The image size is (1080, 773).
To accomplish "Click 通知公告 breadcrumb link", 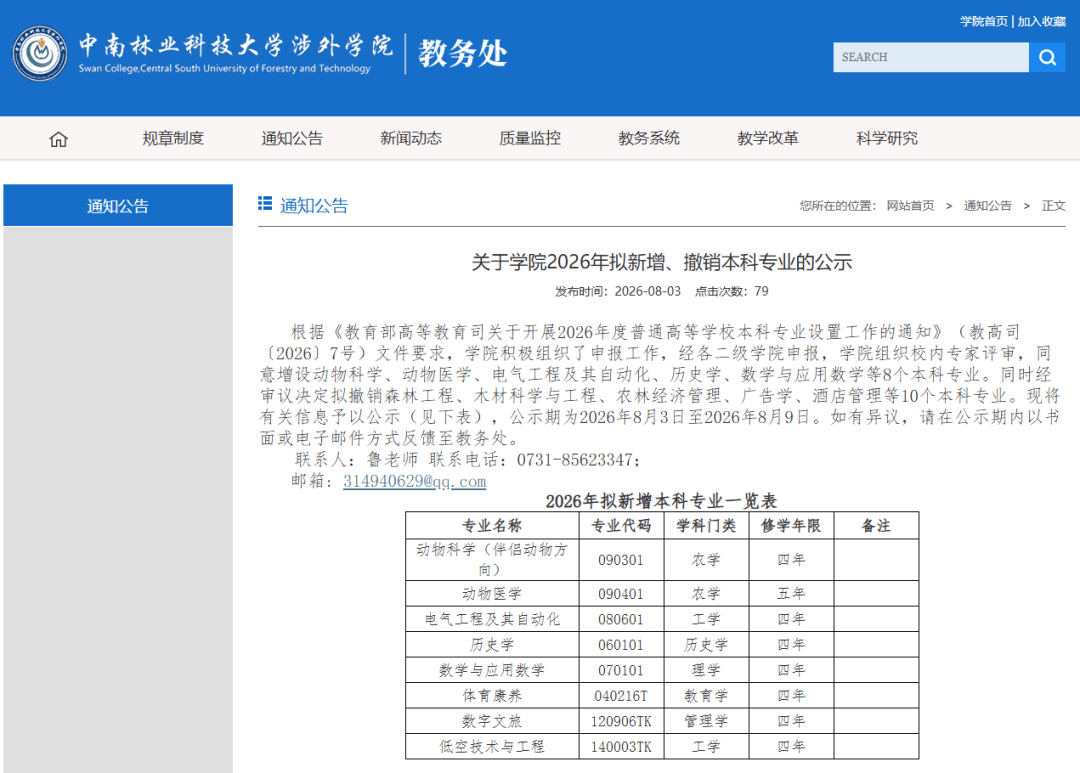I will pos(988,205).
